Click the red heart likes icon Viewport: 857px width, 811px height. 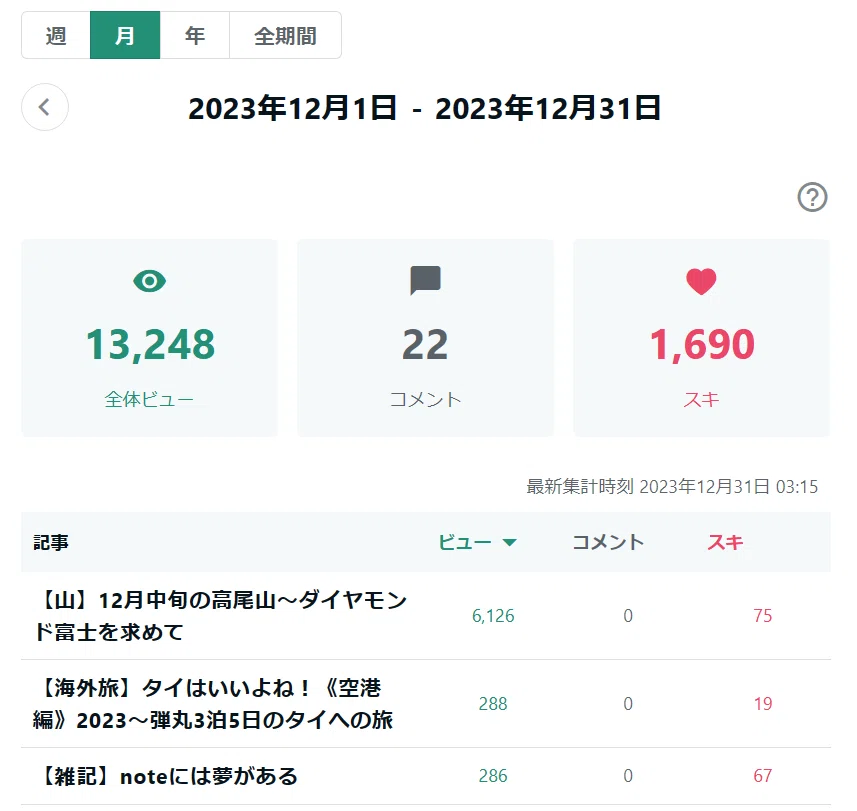pyautogui.click(x=701, y=281)
